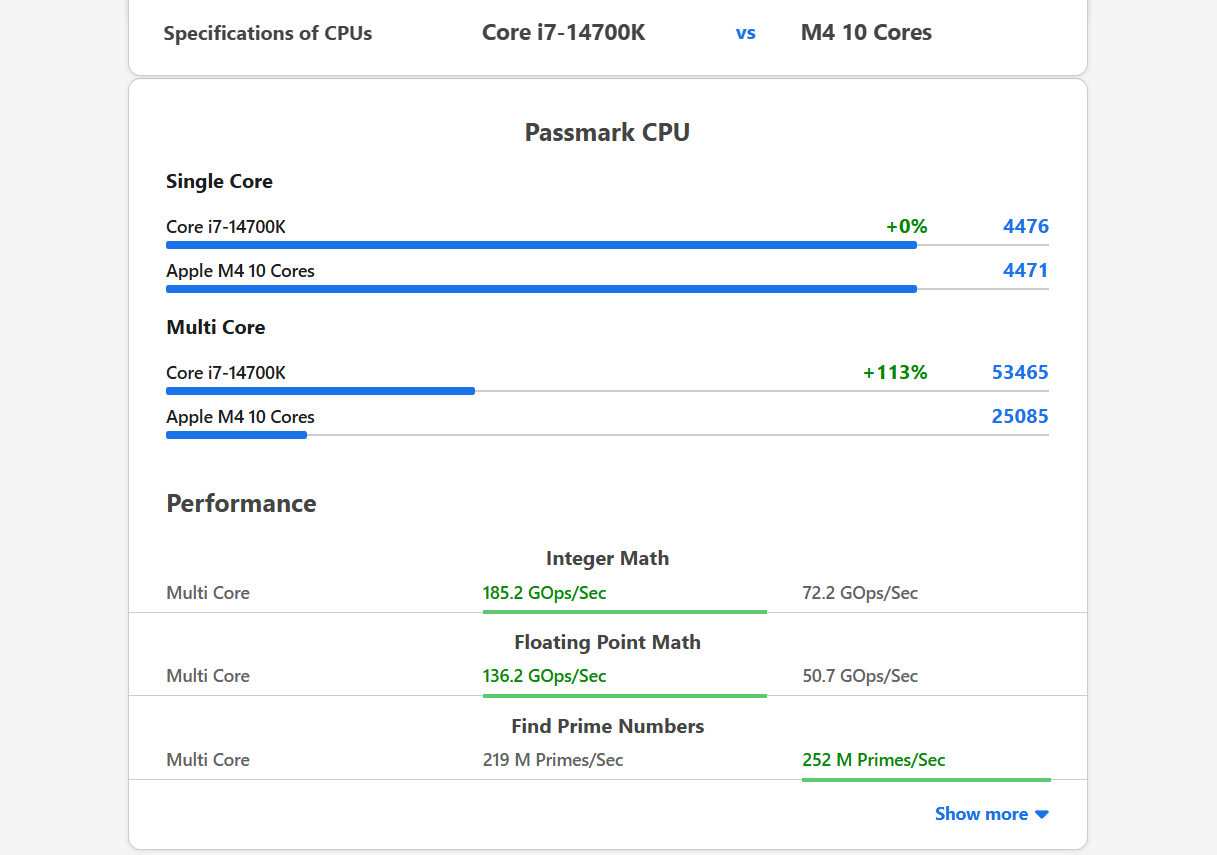Screen dimensions: 1217x855
Task: Open the M4 10 Cores header link
Action: click(x=866, y=32)
